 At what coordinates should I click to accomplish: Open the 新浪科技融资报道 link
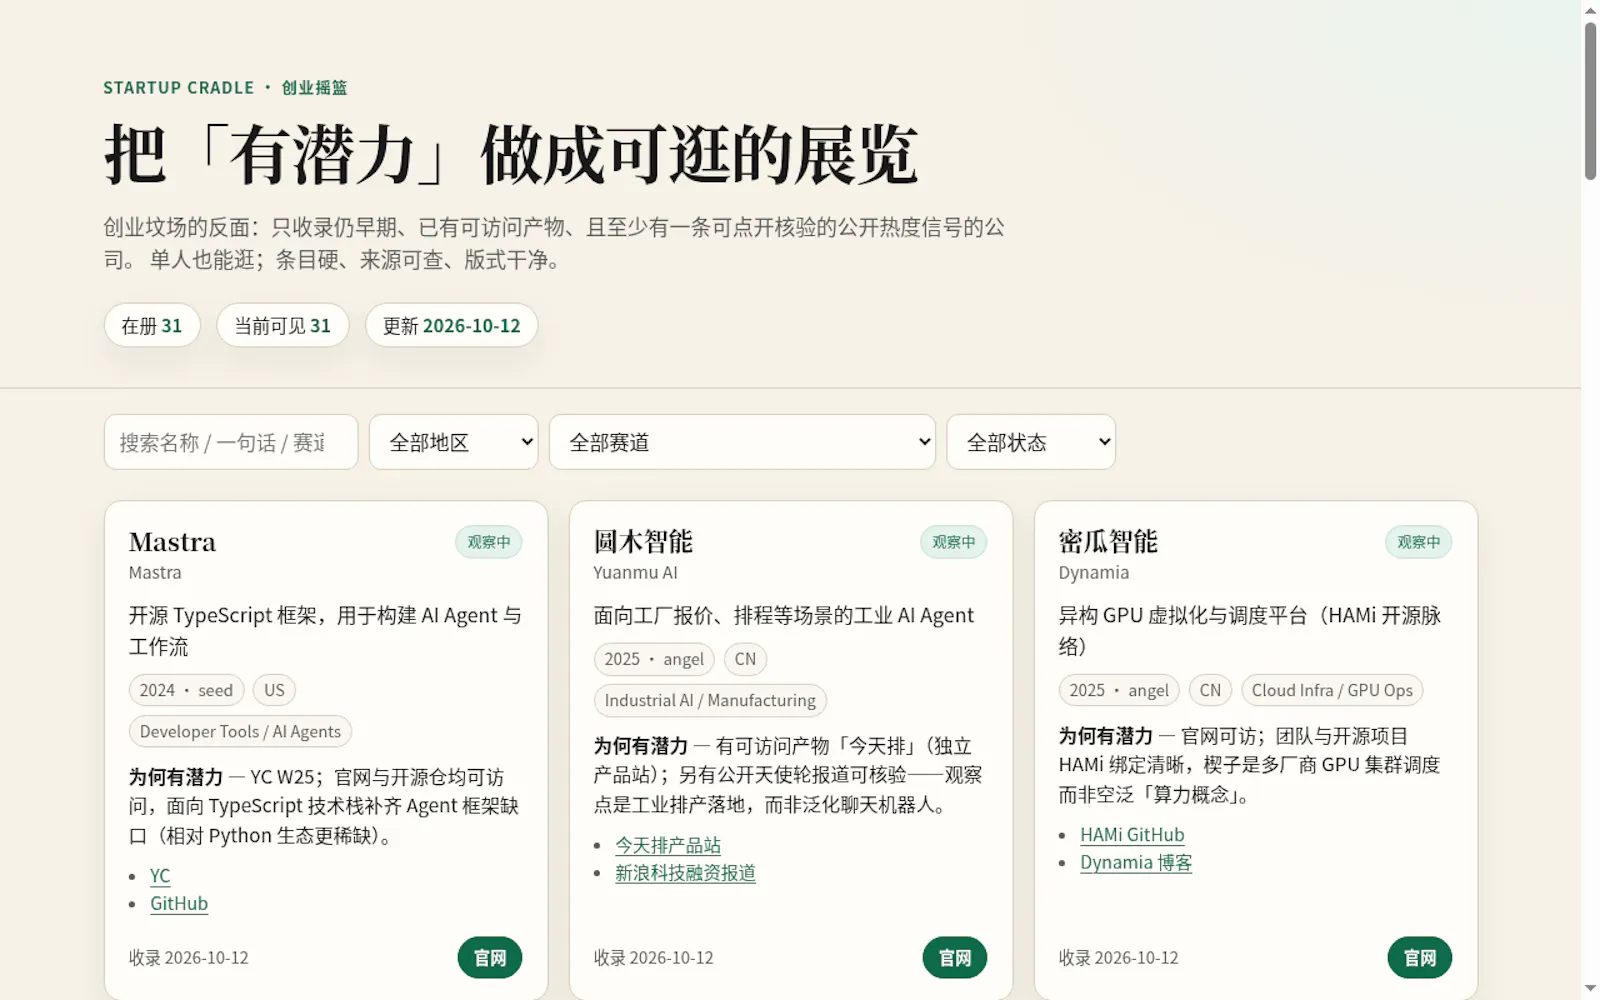coord(685,873)
